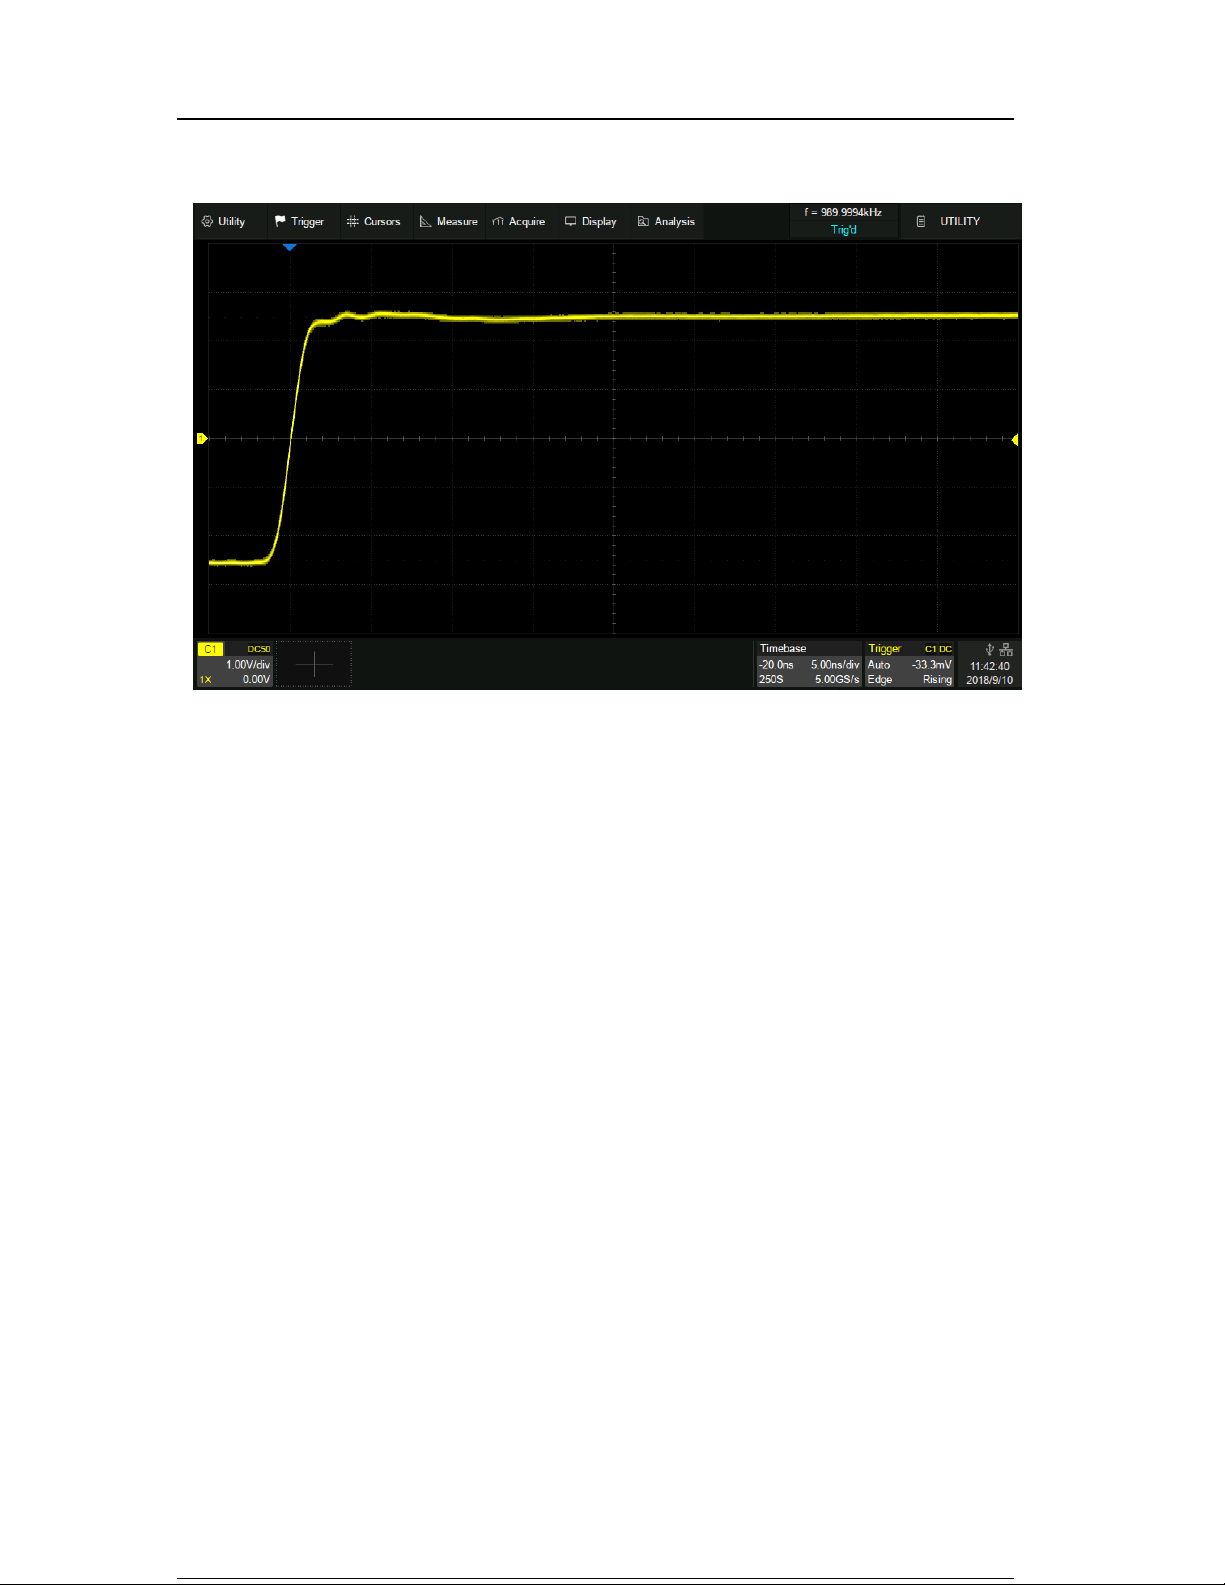Click the monitor icon beside Display
Image resolution: width=1225 pixels, height=1585 pixels.
coord(570,221)
